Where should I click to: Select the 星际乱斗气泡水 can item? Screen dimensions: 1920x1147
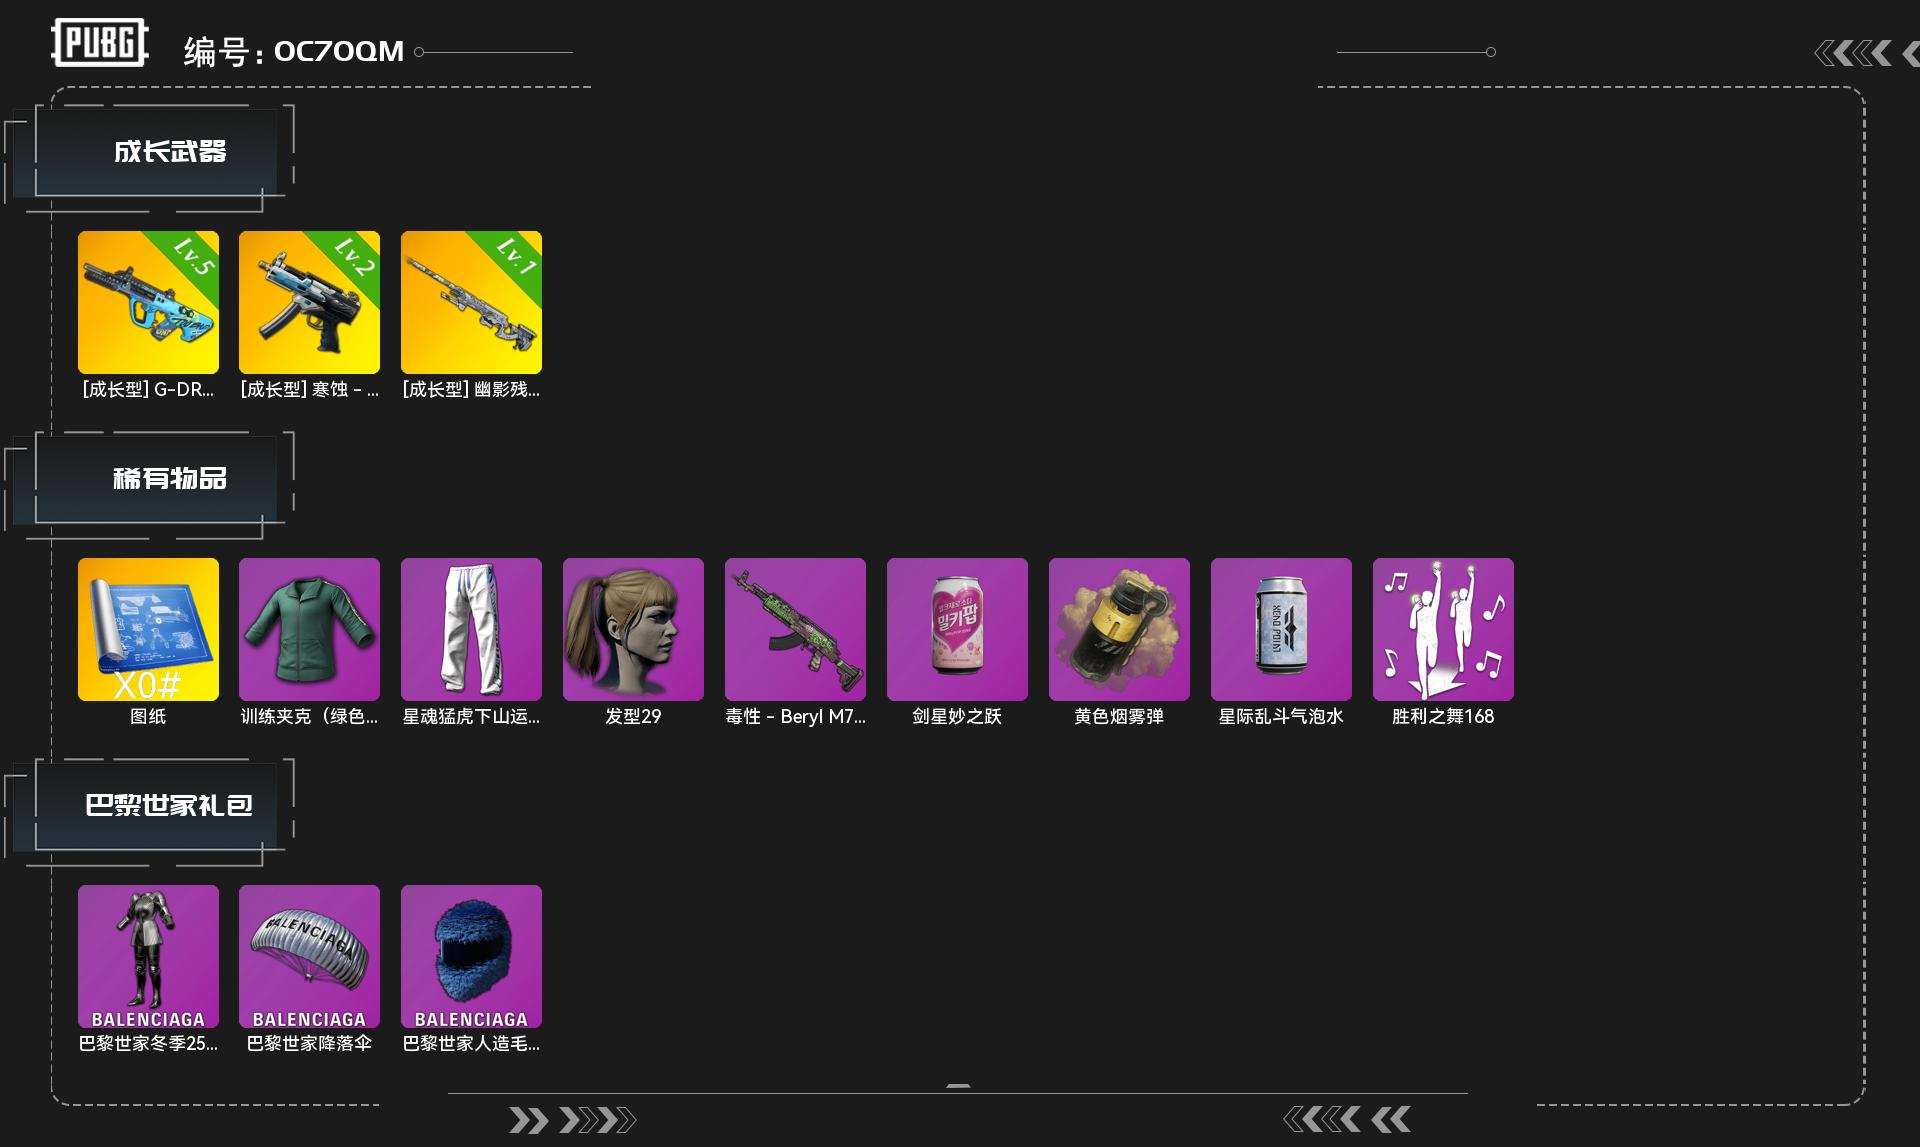click(1281, 629)
